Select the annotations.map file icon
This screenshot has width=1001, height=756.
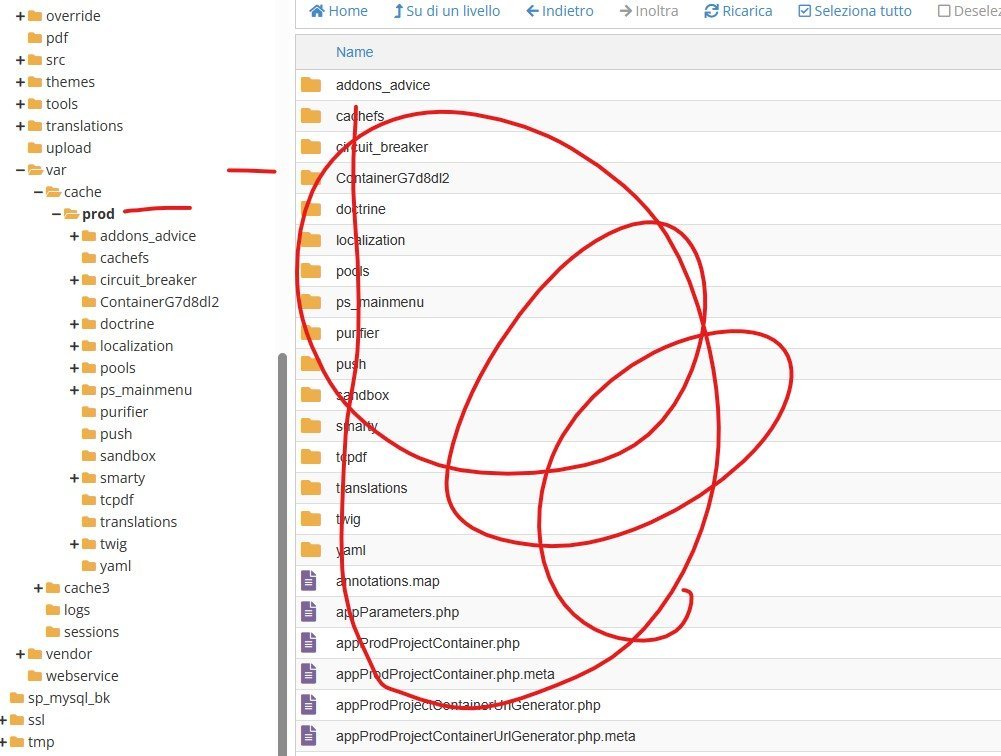point(309,580)
